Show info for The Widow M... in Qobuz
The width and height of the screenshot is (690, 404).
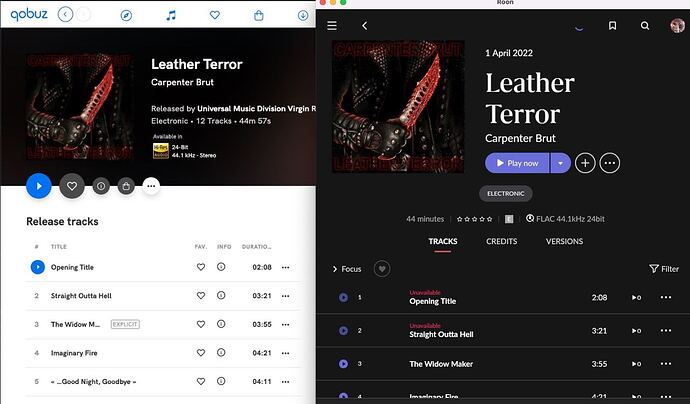coord(221,324)
